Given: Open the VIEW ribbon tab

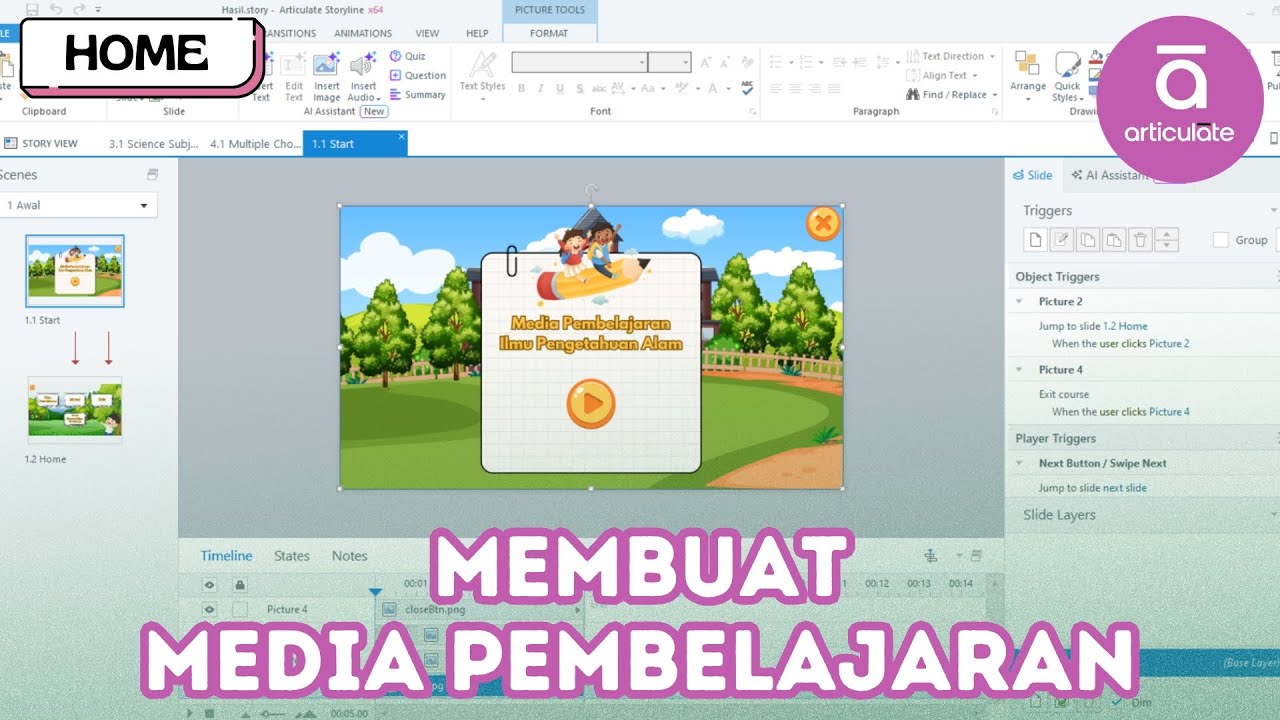Looking at the screenshot, I should (427, 33).
